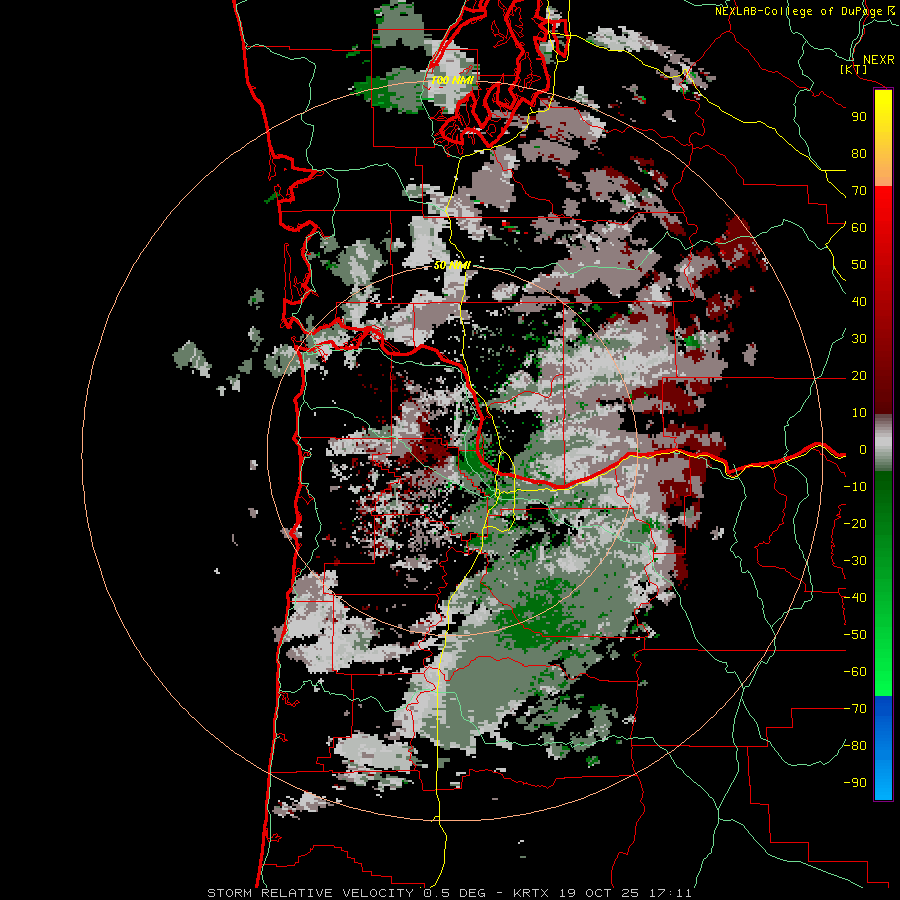Viewport: 900px width, 900px height.
Task: Click the NEXR label above the scale
Action: tap(878, 60)
